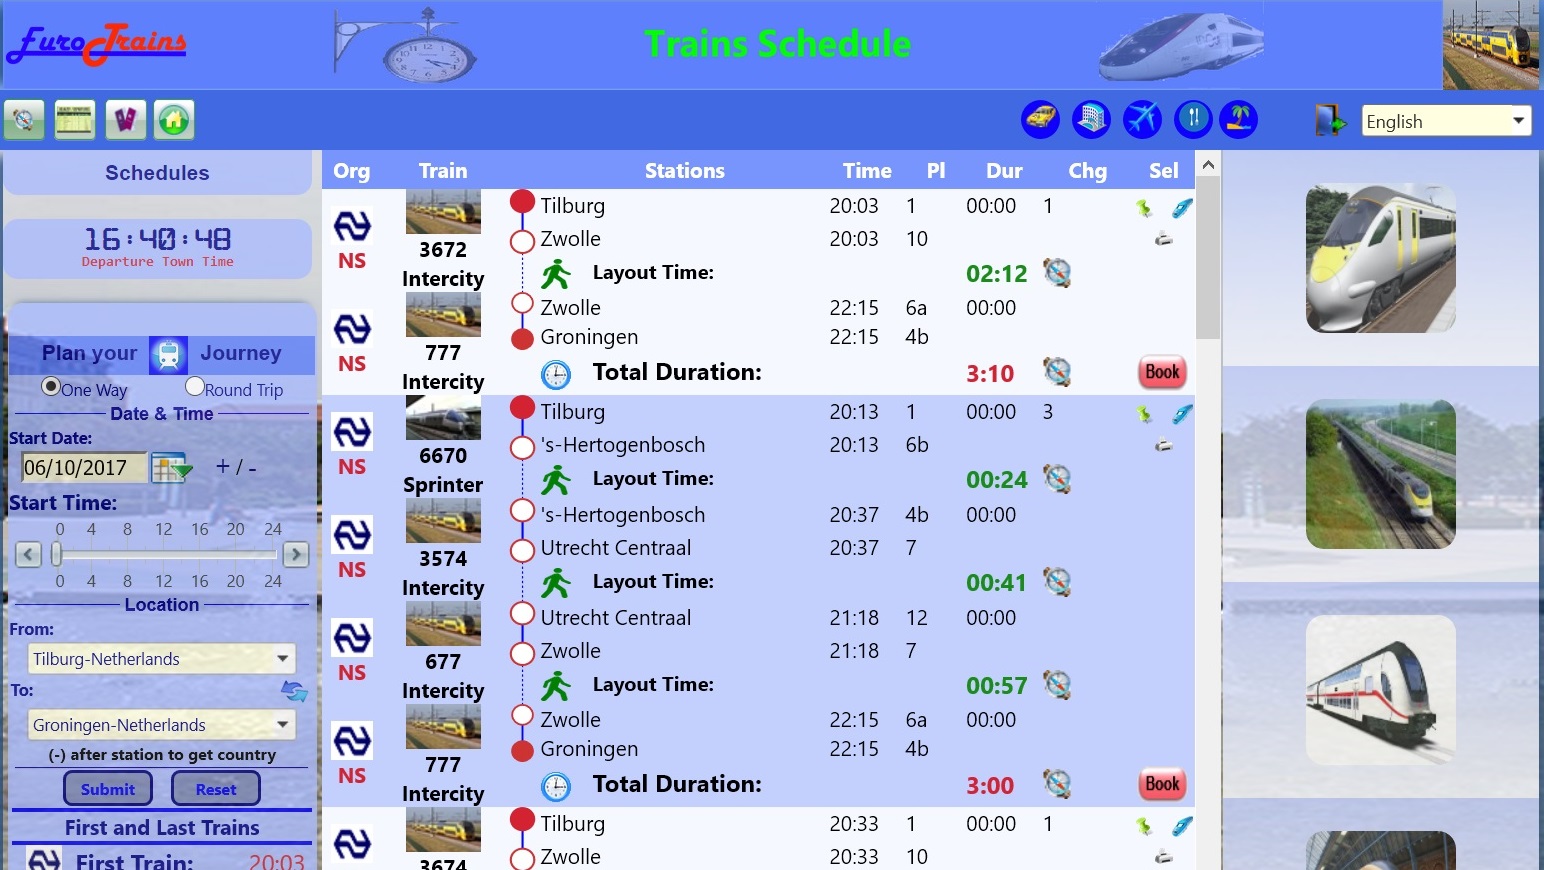Click the Chg column header
Image resolution: width=1544 pixels, height=870 pixels.
tap(1087, 171)
